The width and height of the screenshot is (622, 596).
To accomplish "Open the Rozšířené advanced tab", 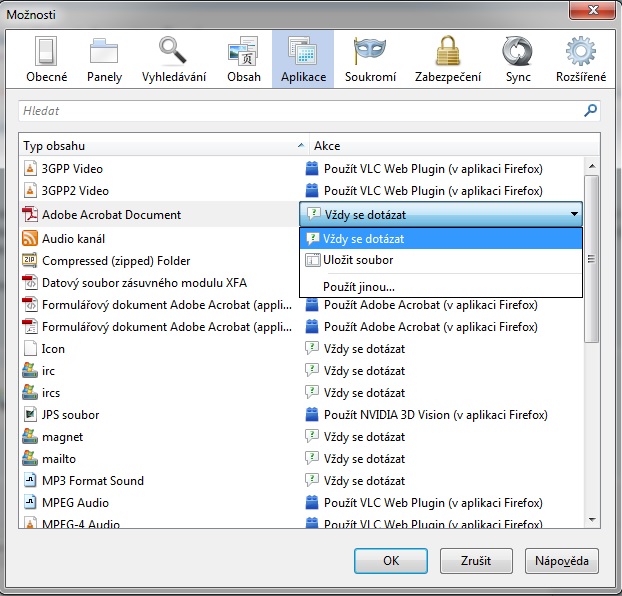I will (x=581, y=59).
